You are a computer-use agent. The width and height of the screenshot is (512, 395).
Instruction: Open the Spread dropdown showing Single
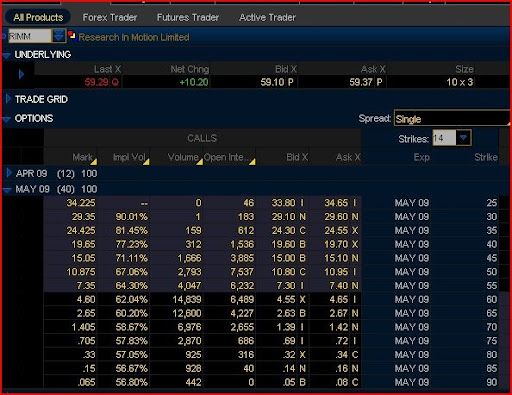coord(452,119)
